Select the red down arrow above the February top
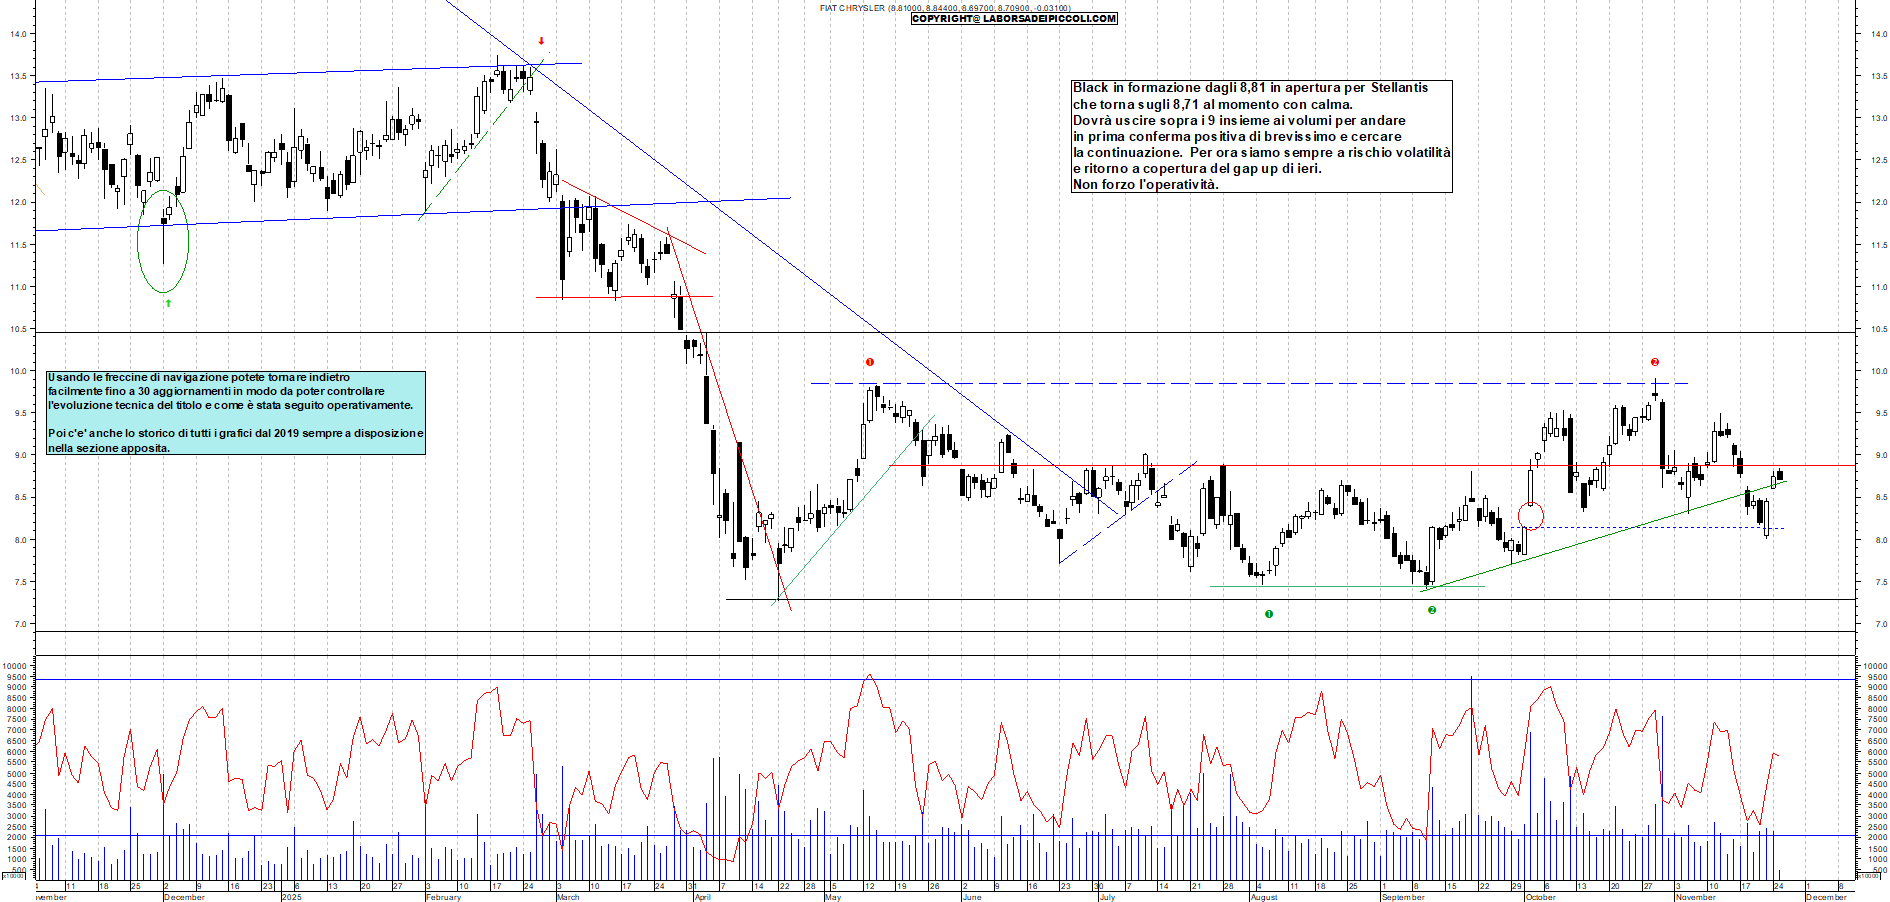Image resolution: width=1890 pixels, height=902 pixels. pyautogui.click(x=542, y=43)
